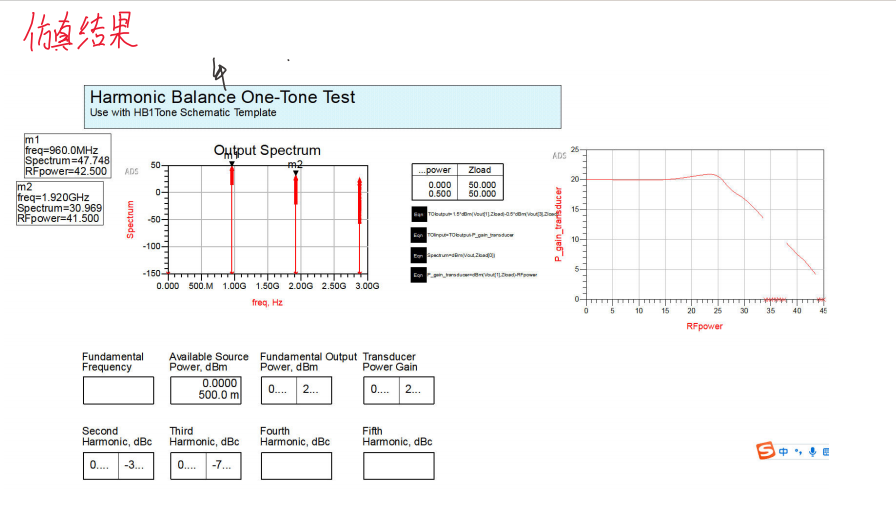The image size is (896, 520).
Task: Click the Fifth Harmonic, dBc label
Action: pyautogui.click(x=397, y=437)
